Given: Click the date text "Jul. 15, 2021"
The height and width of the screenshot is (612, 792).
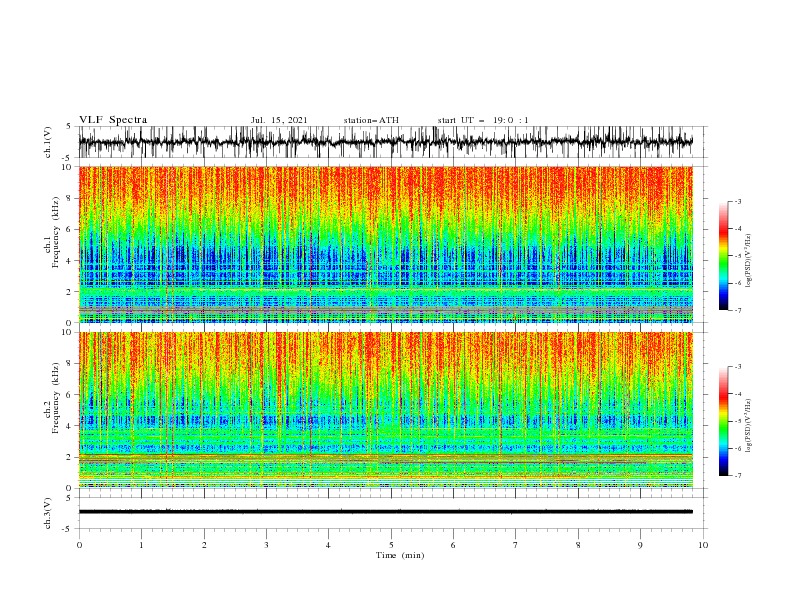Looking at the screenshot, I should 279,120.
